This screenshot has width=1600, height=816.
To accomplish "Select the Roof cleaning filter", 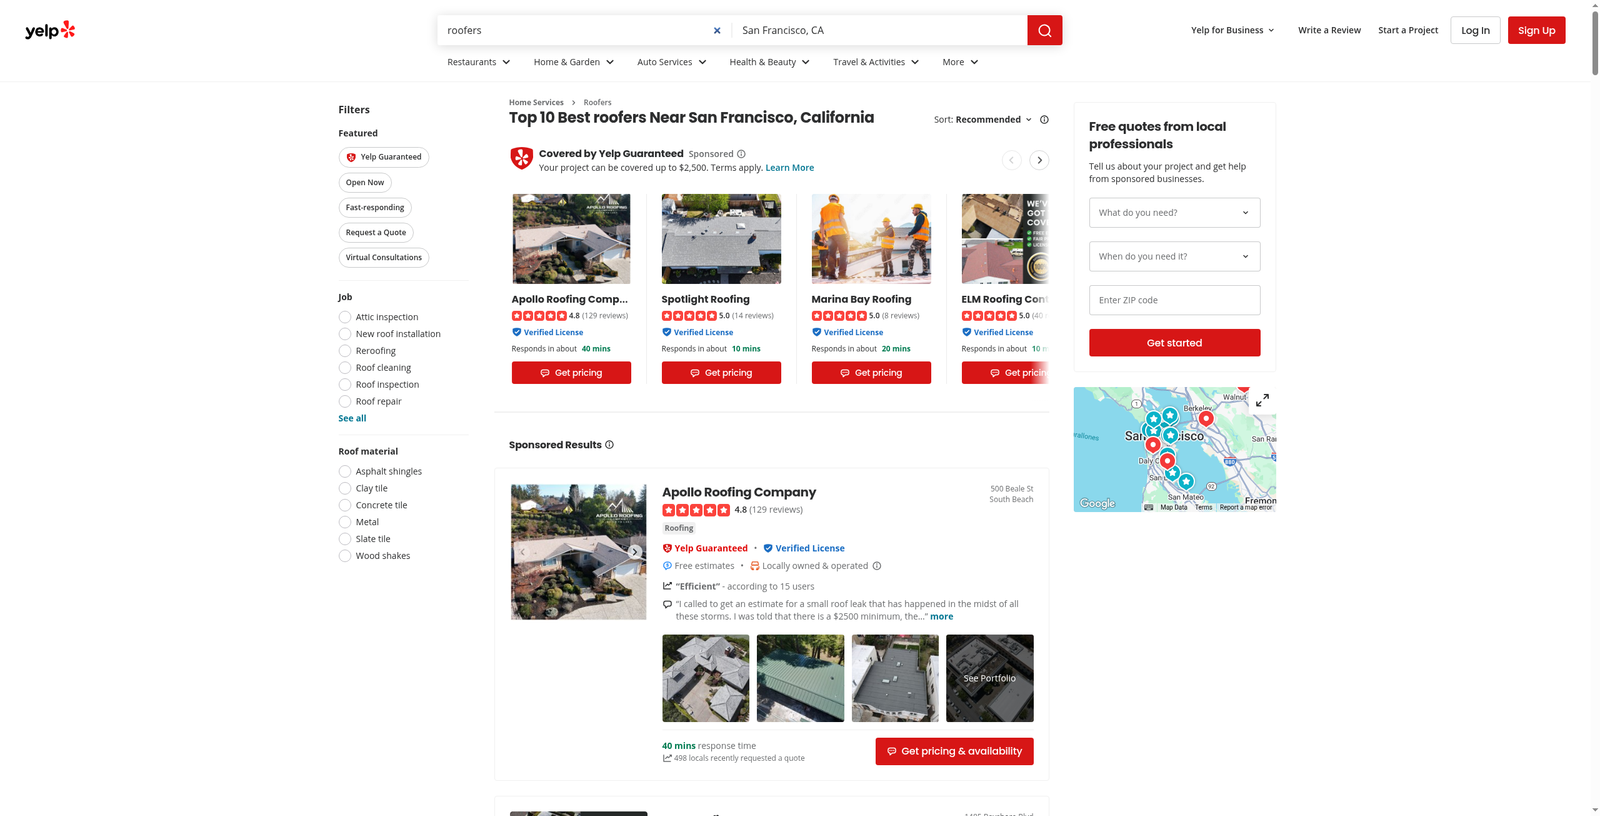I will [345, 368].
